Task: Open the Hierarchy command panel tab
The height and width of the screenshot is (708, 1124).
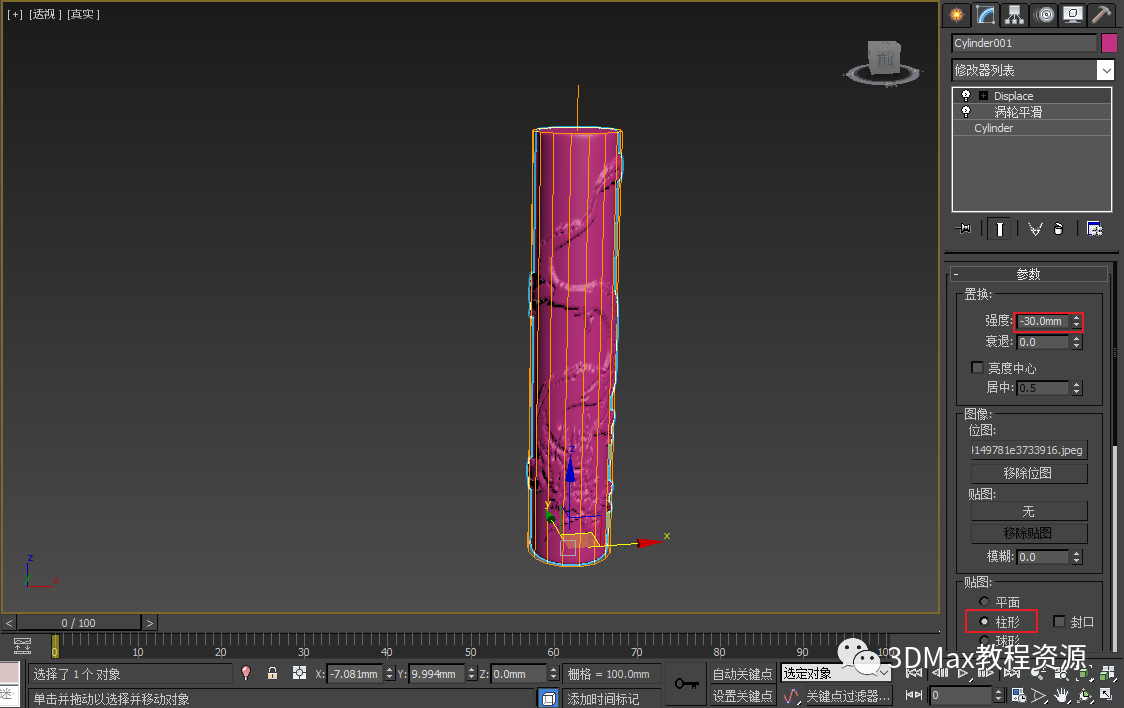Action: [1014, 14]
